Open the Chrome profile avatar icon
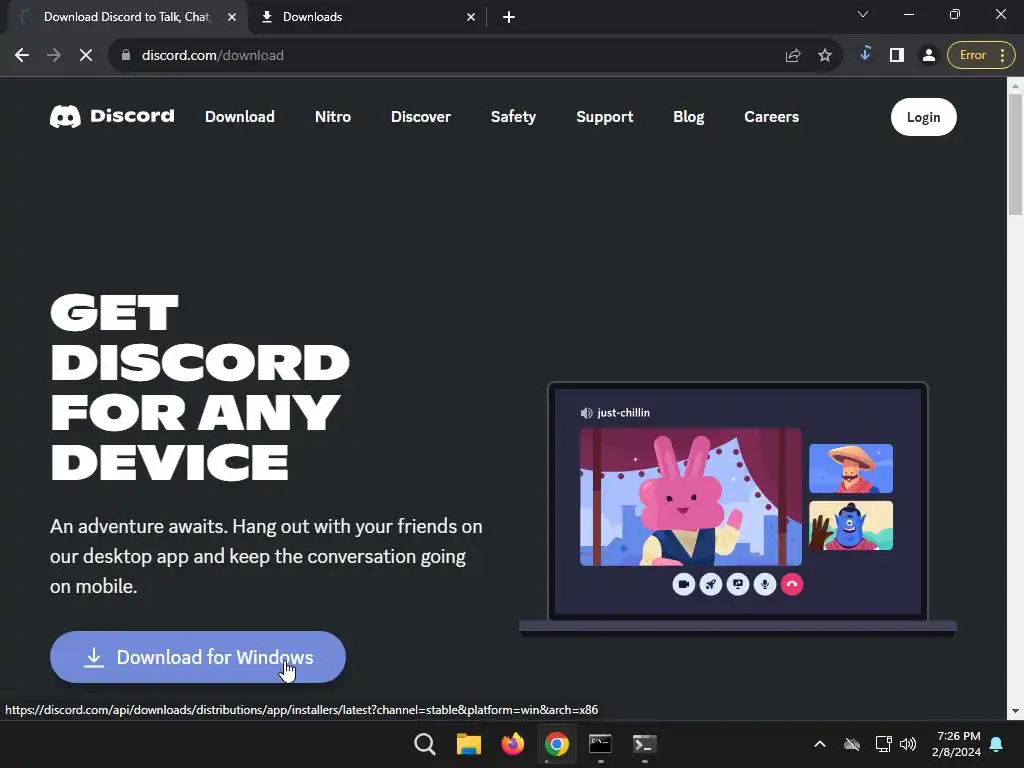1024x768 pixels. [x=928, y=56]
